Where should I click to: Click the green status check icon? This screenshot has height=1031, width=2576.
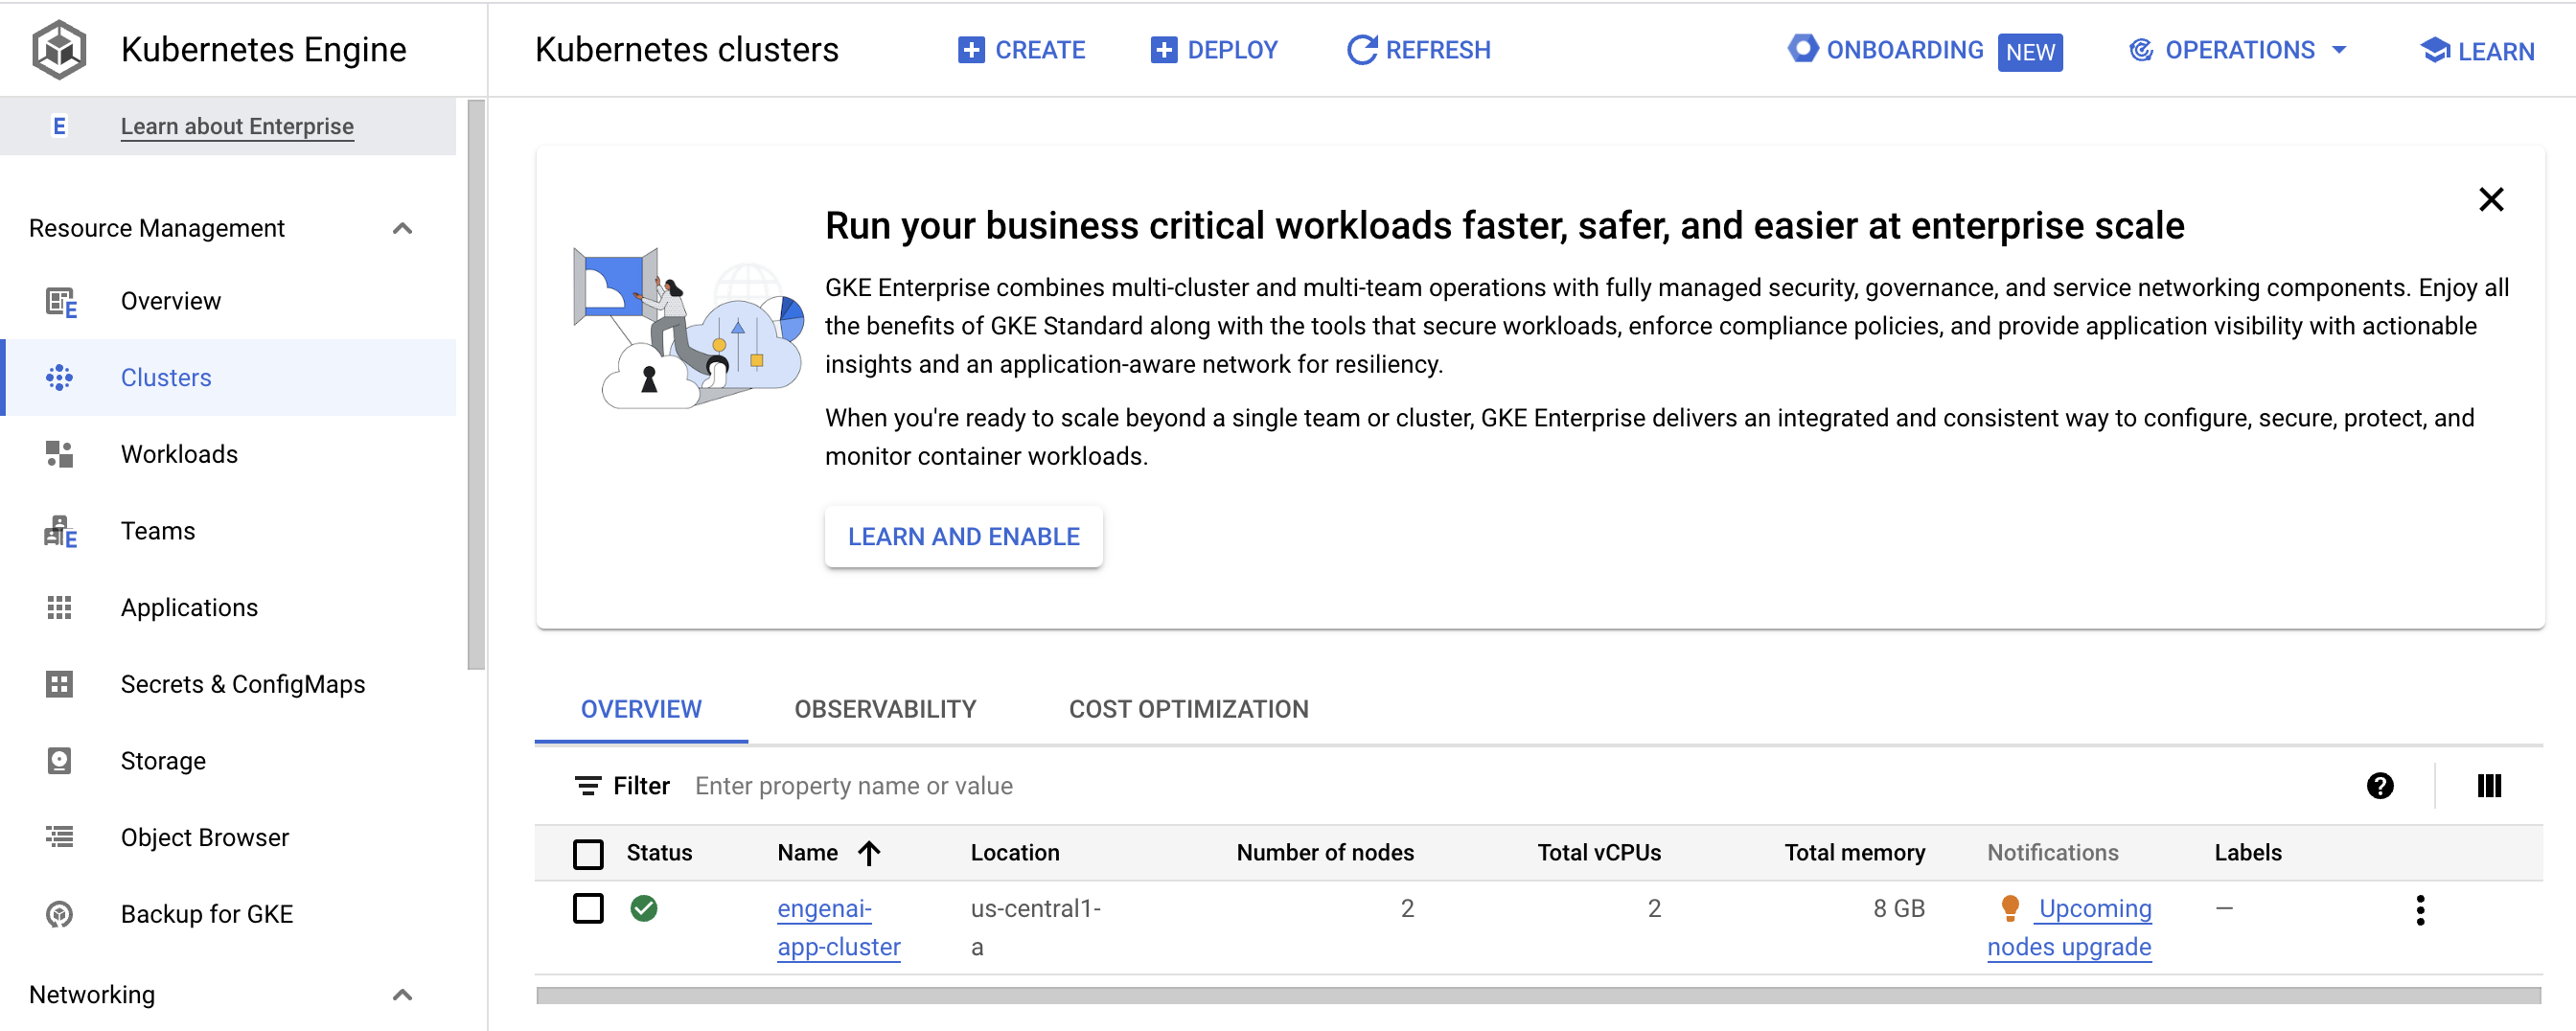[x=644, y=908]
